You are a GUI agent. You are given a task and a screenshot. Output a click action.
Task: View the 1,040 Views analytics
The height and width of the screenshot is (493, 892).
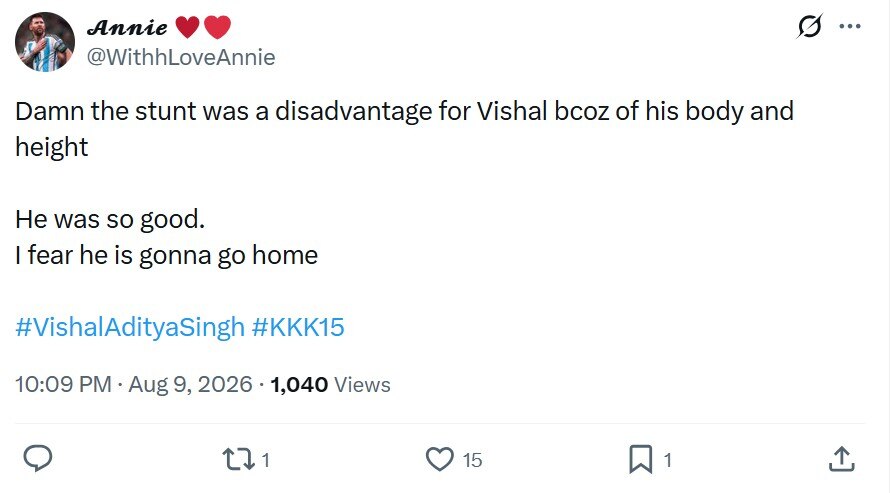331,385
